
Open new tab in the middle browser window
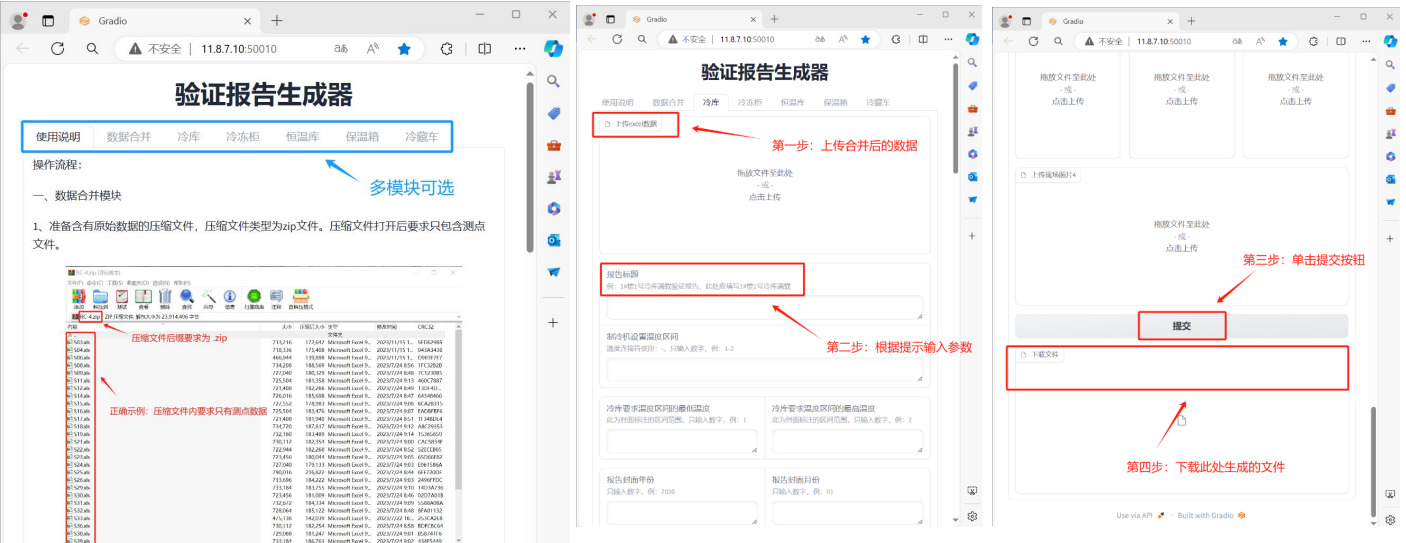click(774, 19)
